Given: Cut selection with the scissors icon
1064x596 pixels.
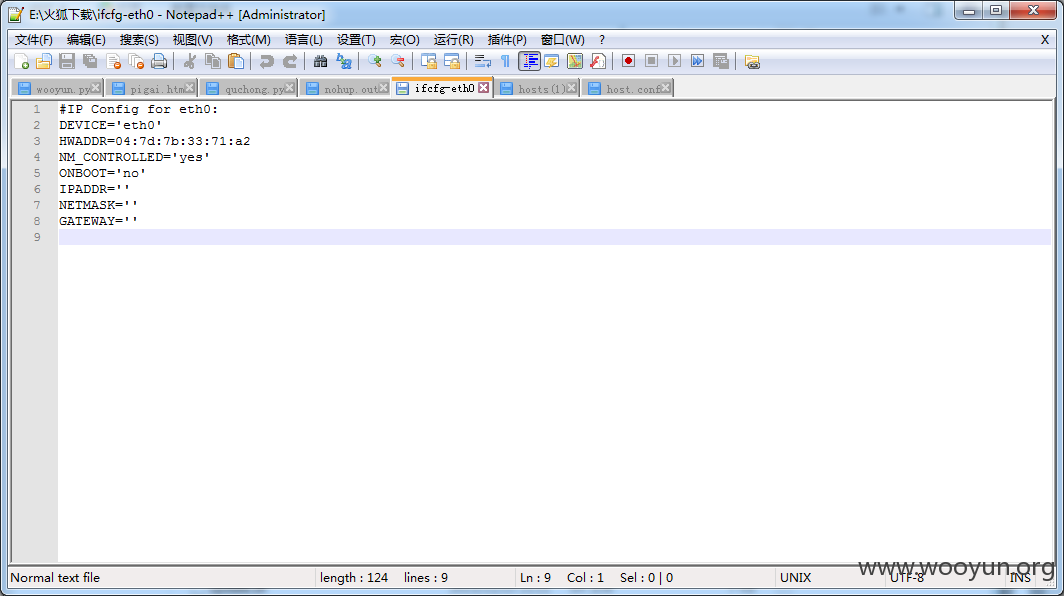Looking at the screenshot, I should [189, 62].
